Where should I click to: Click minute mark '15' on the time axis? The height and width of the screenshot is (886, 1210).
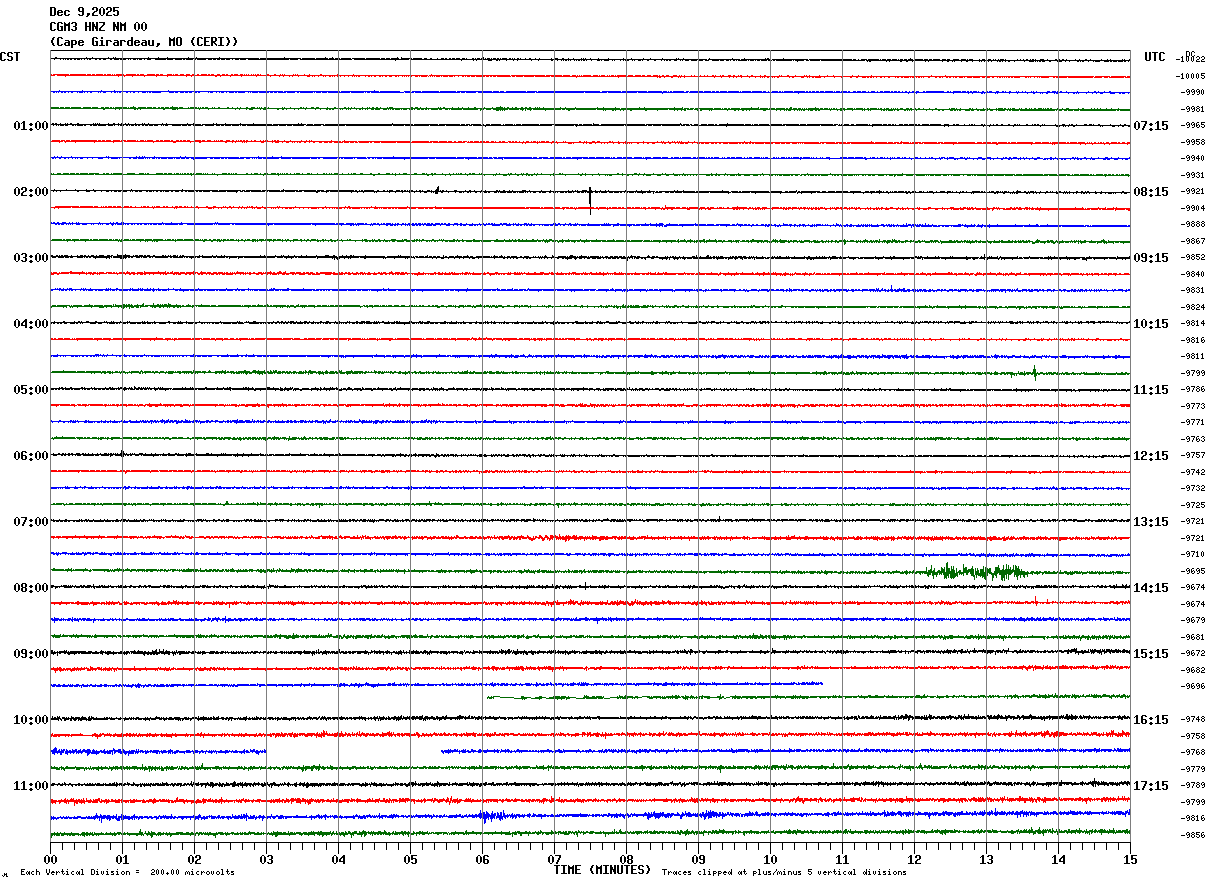[1130, 859]
